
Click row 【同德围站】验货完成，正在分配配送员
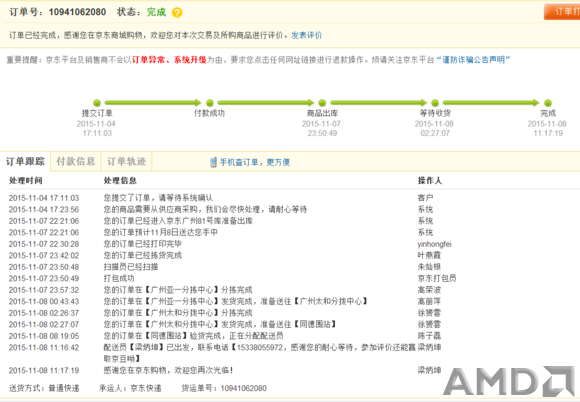(x=193, y=336)
